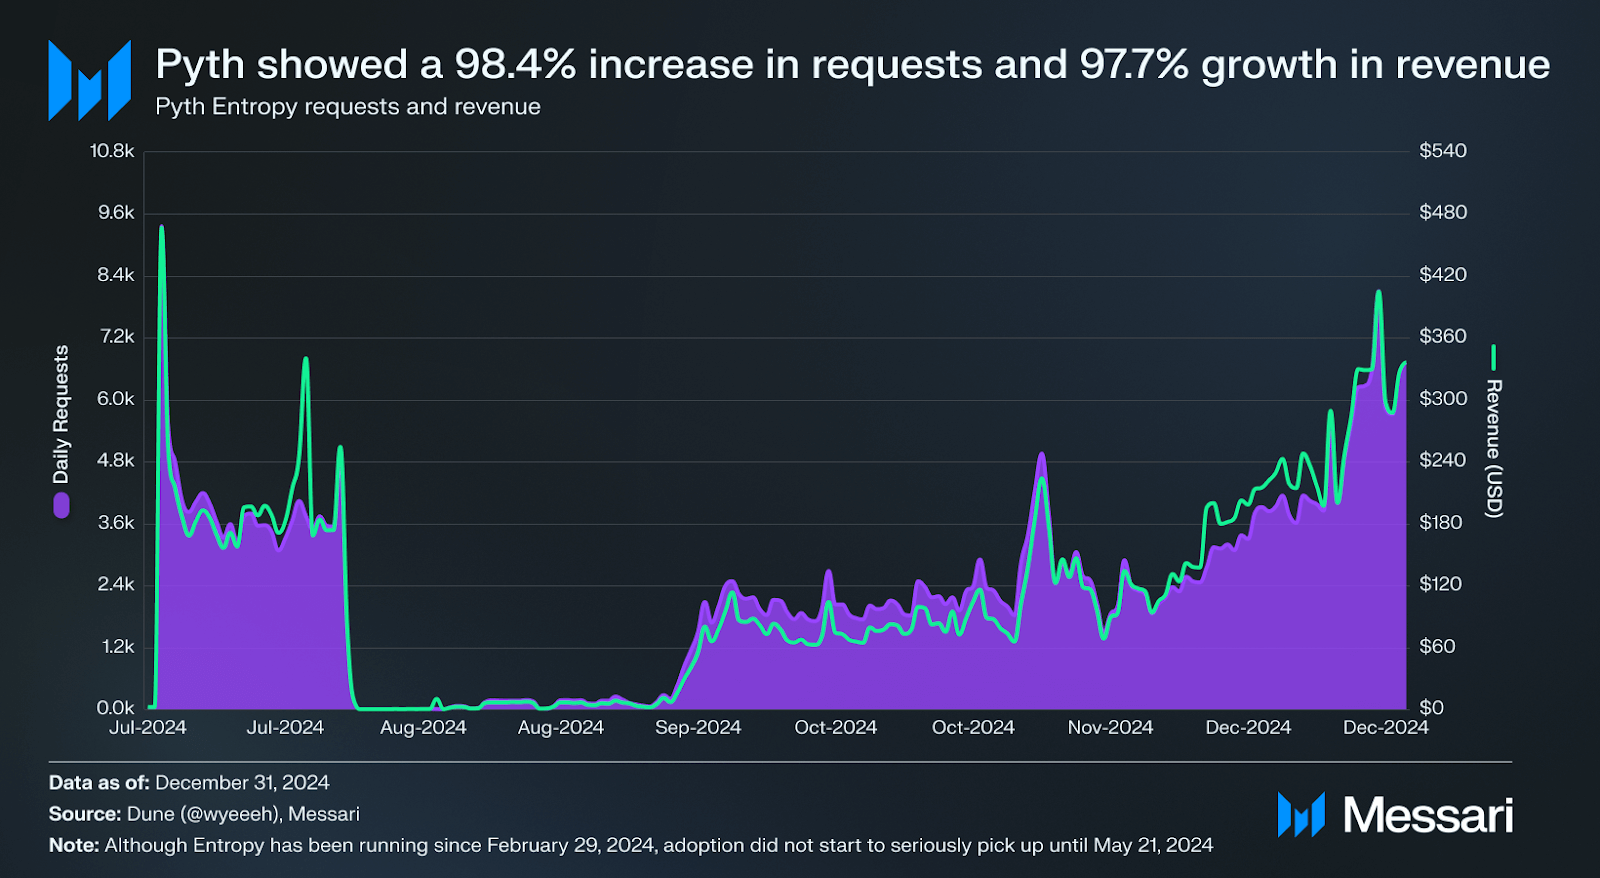
Task: Click the last Dec-2024 x-axis label
Action: (1385, 728)
